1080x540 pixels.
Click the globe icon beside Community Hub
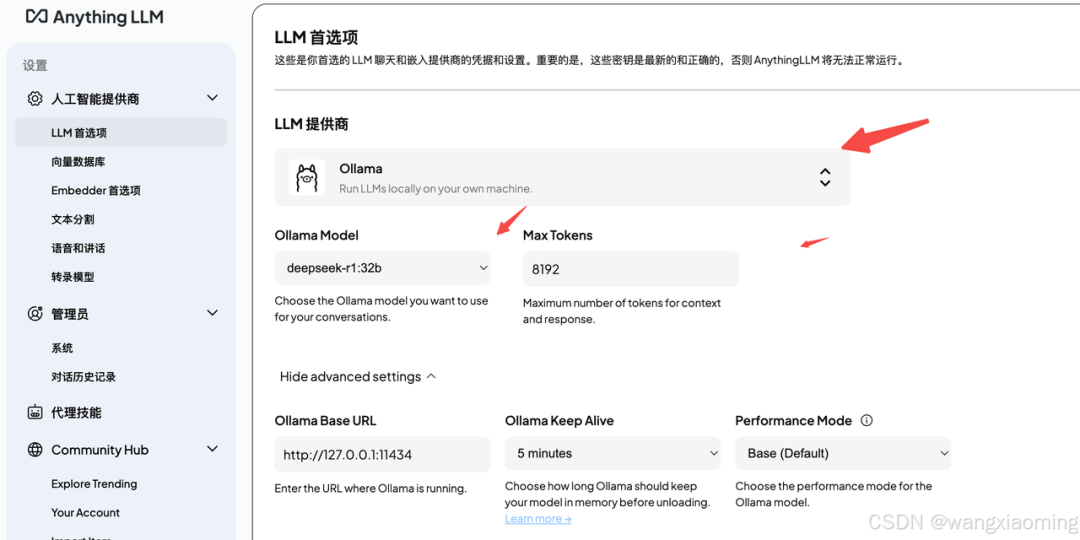[34, 450]
